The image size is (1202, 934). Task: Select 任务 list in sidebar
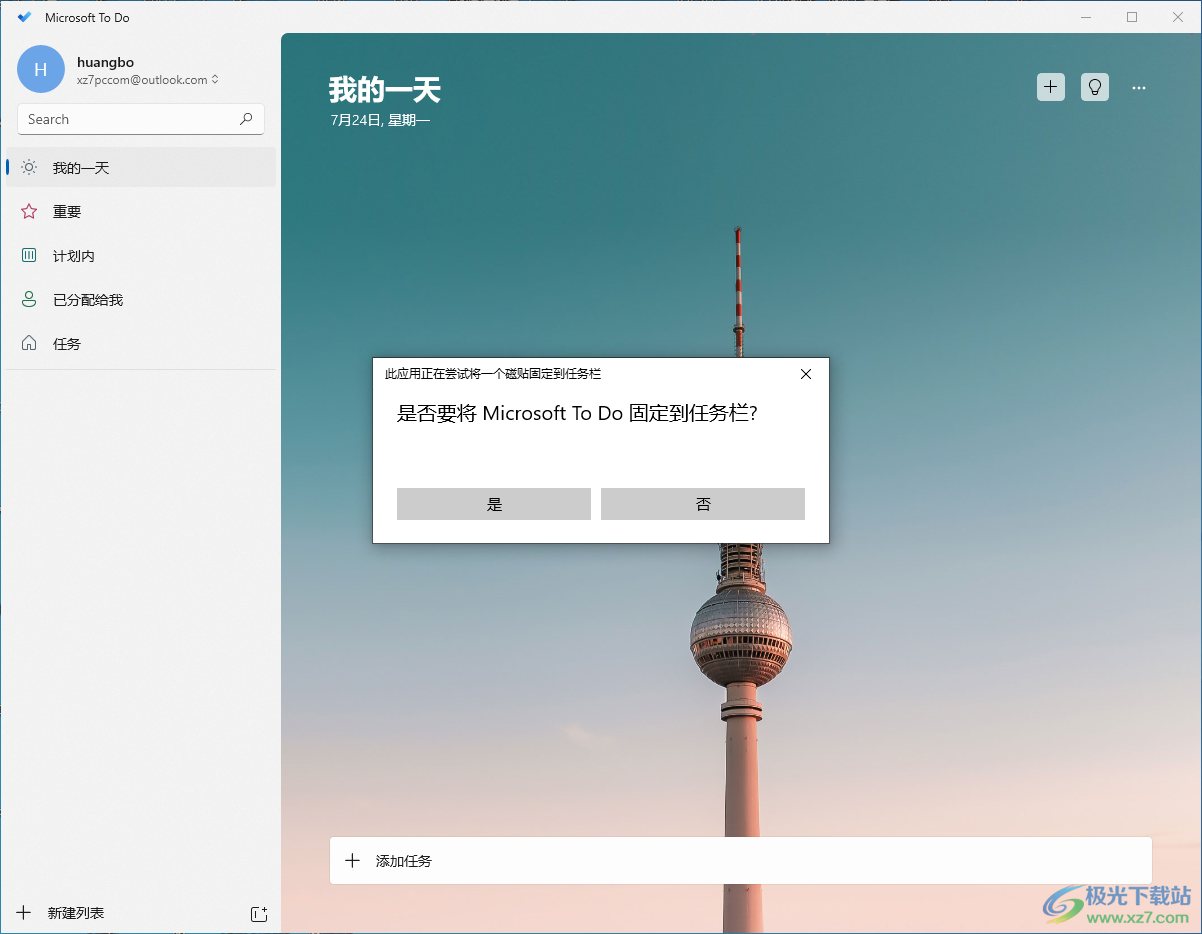[x=141, y=344]
